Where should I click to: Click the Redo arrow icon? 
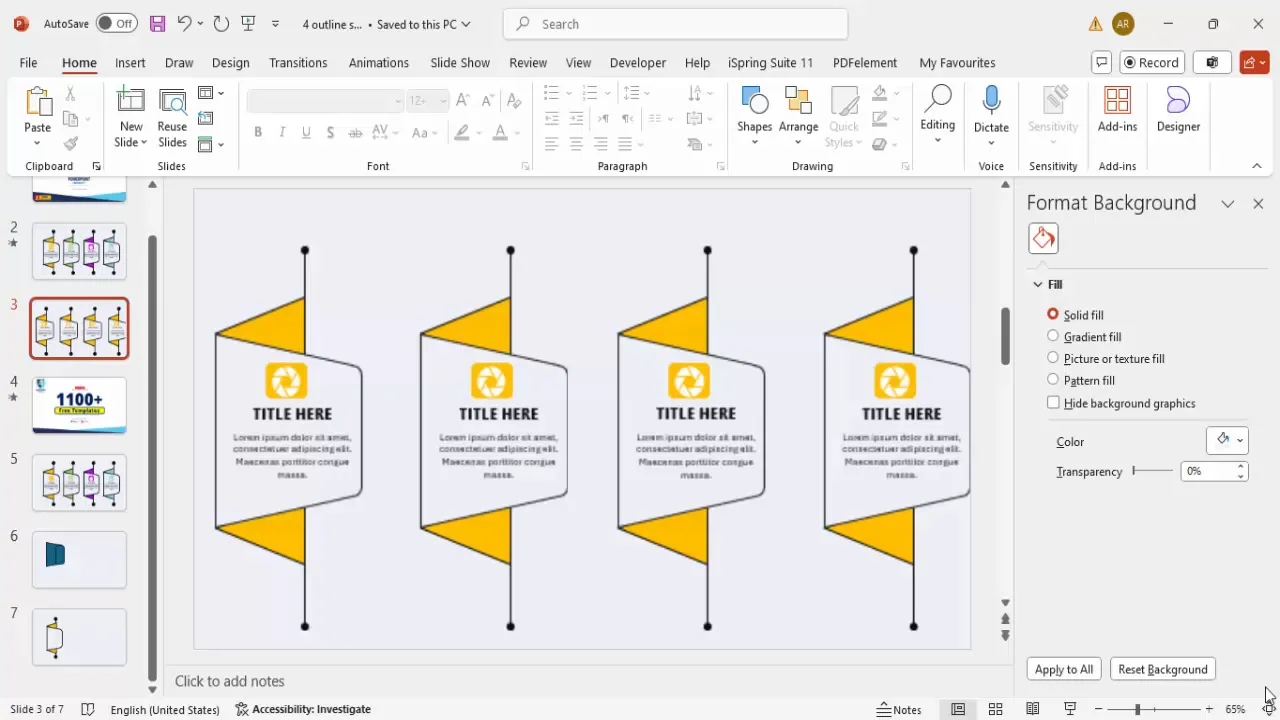tap(221, 23)
